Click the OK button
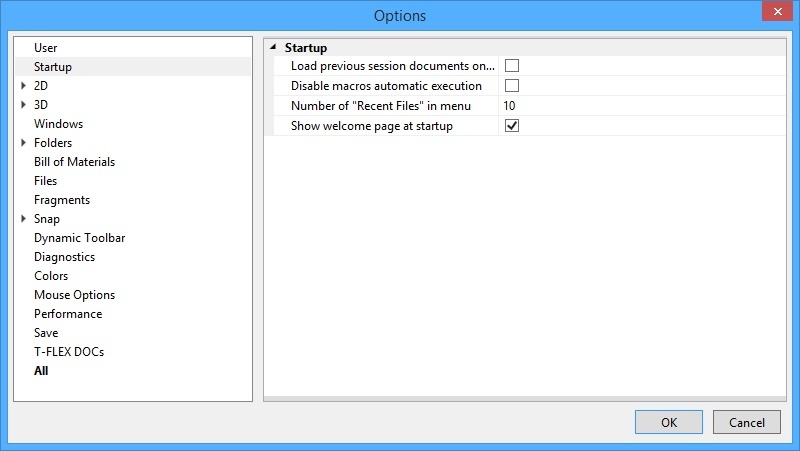The height and width of the screenshot is (451, 800). click(668, 422)
